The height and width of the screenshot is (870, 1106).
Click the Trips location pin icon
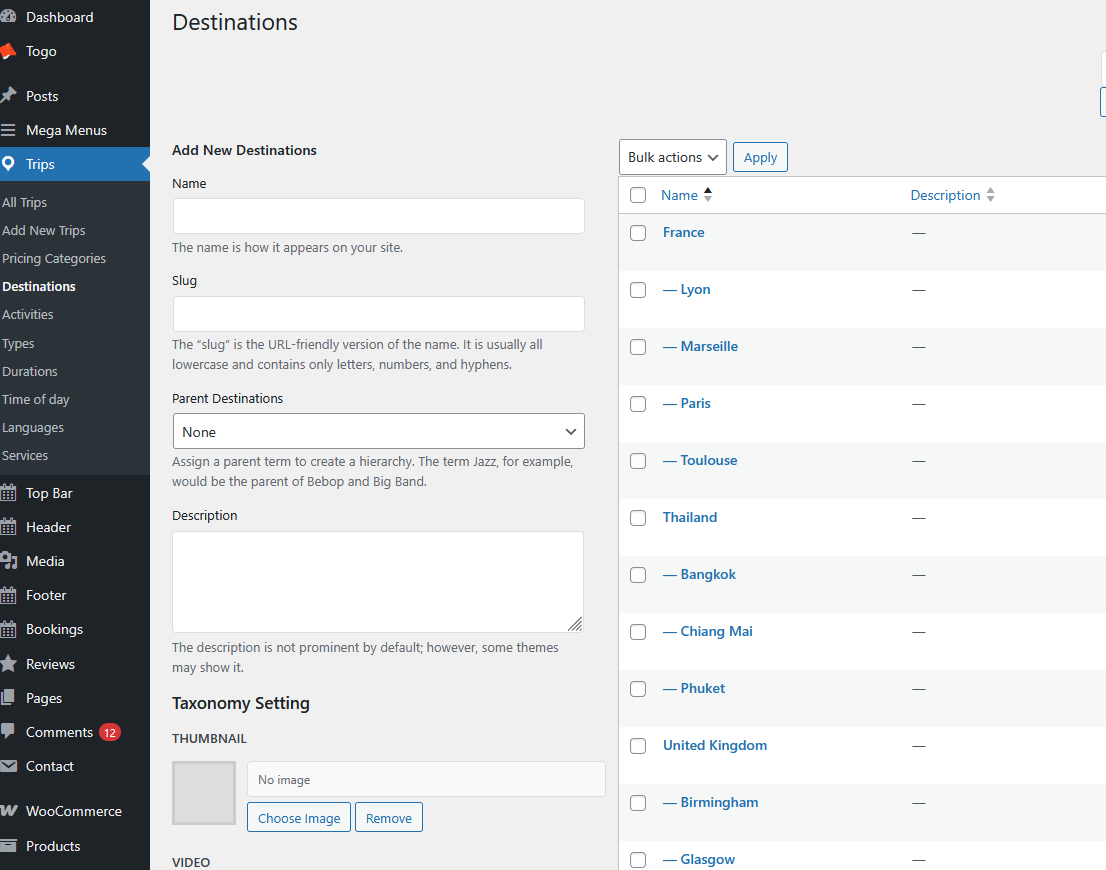tap(8, 164)
